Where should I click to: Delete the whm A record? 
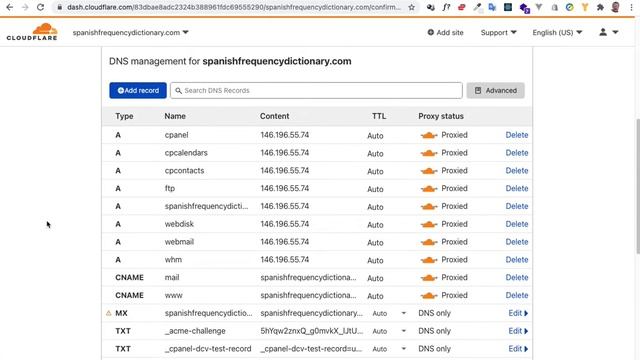(517, 260)
